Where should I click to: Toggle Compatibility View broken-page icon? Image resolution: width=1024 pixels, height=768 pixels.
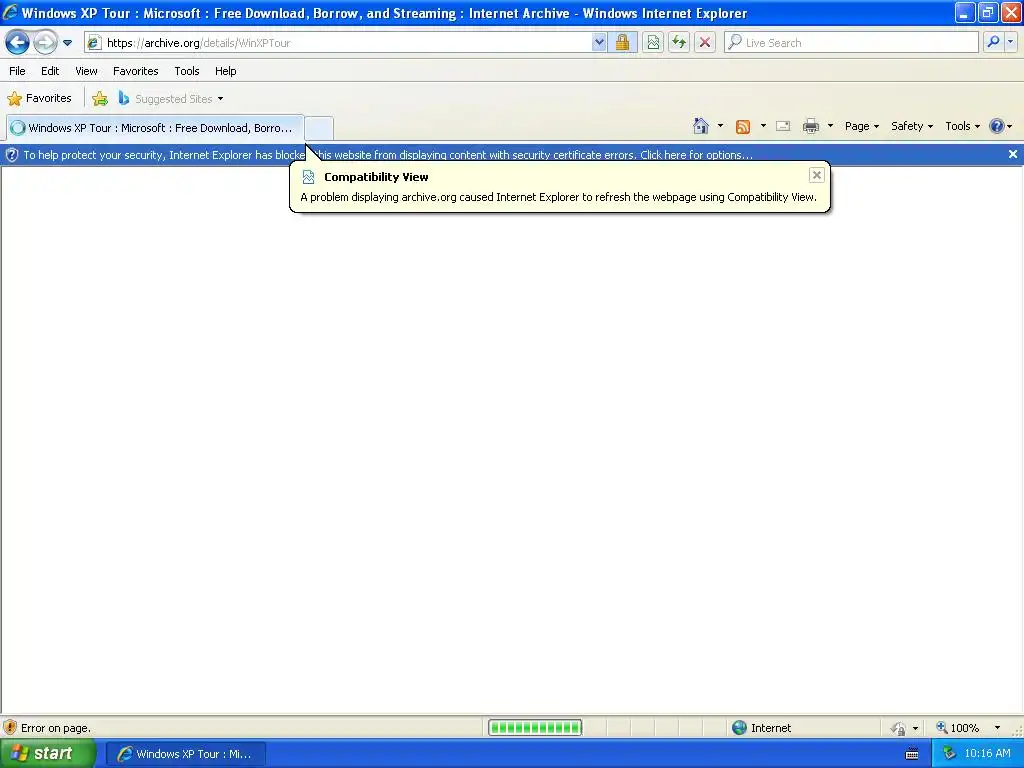652,43
